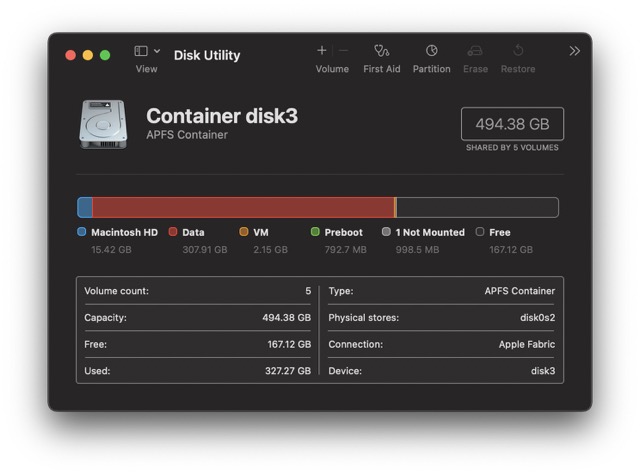This screenshot has height=475, width=640.
Task: Click the Type APFS Container value
Action: tap(520, 291)
